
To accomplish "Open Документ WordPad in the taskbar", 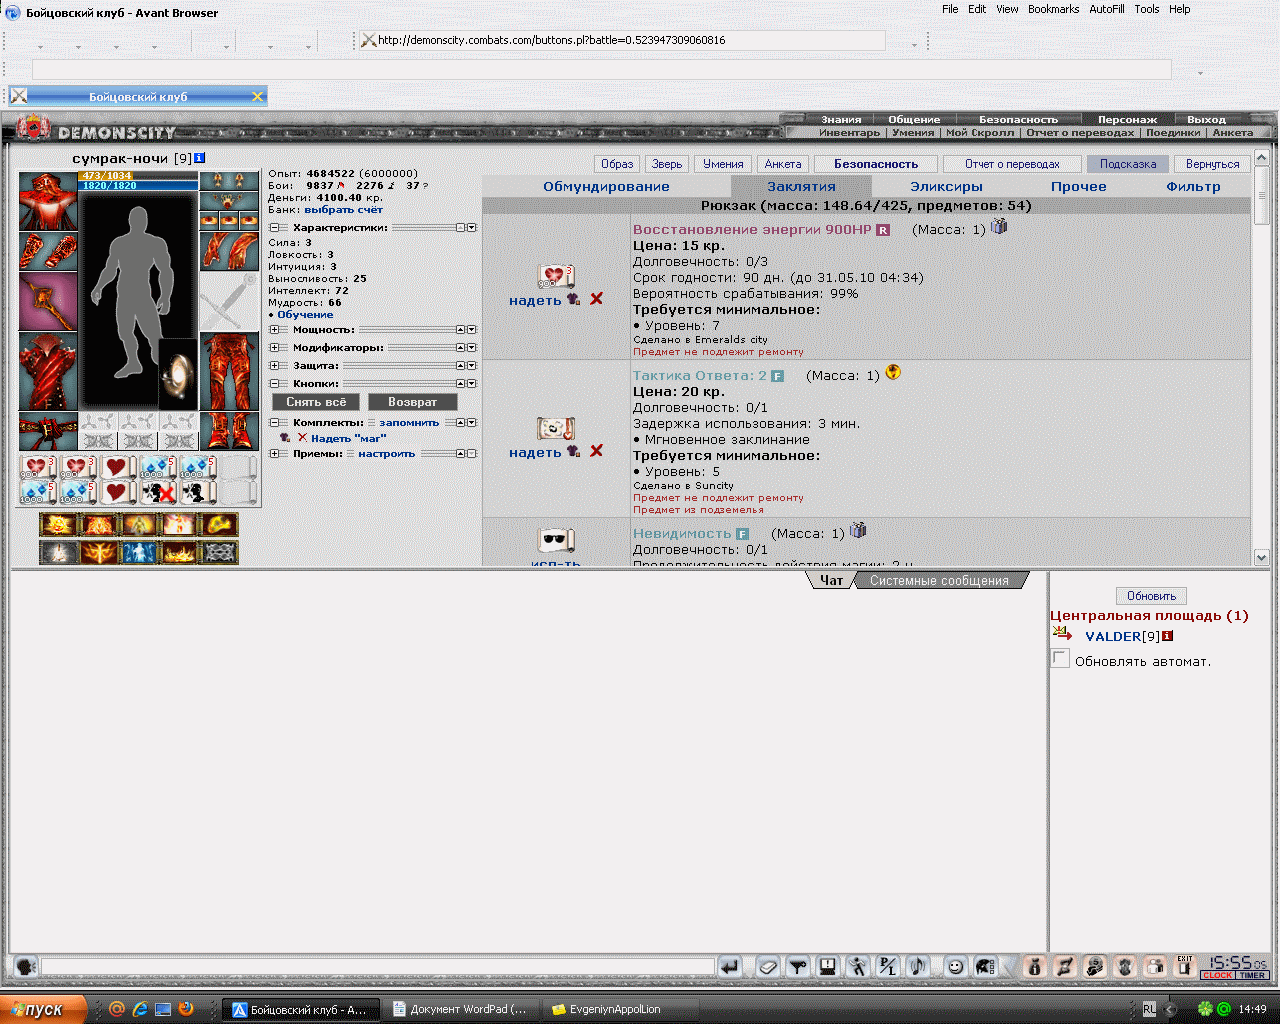I will point(460,1009).
